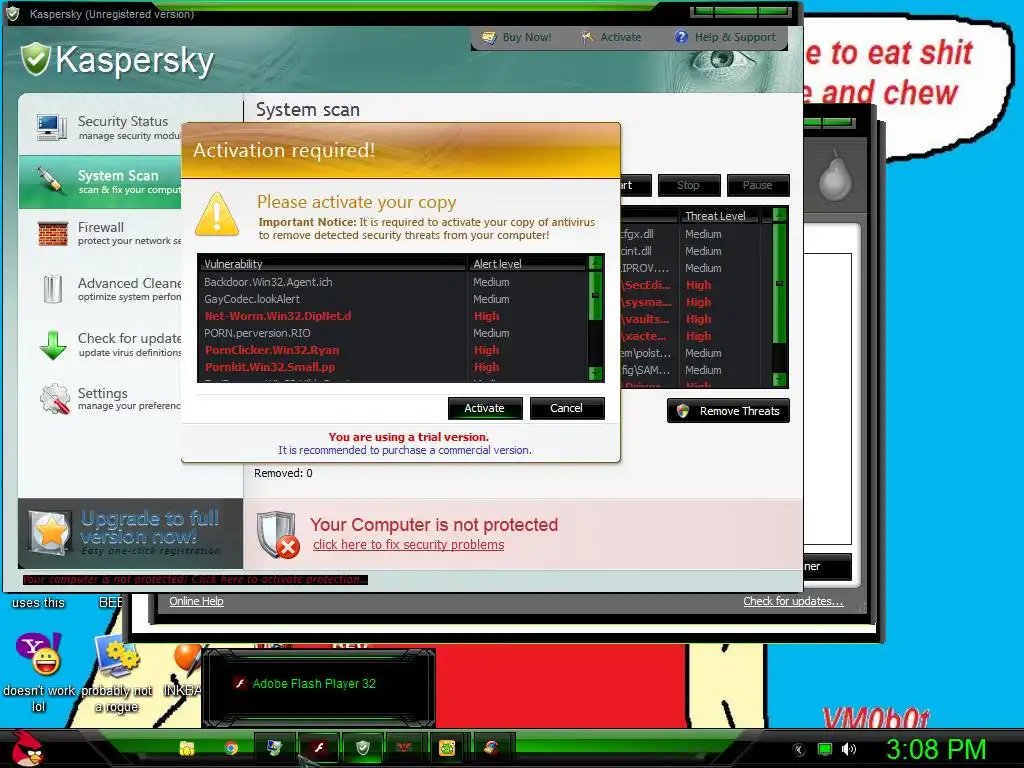This screenshot has height=768, width=1024.
Task: Click the gold star upgrade icon
Action: coord(50,532)
